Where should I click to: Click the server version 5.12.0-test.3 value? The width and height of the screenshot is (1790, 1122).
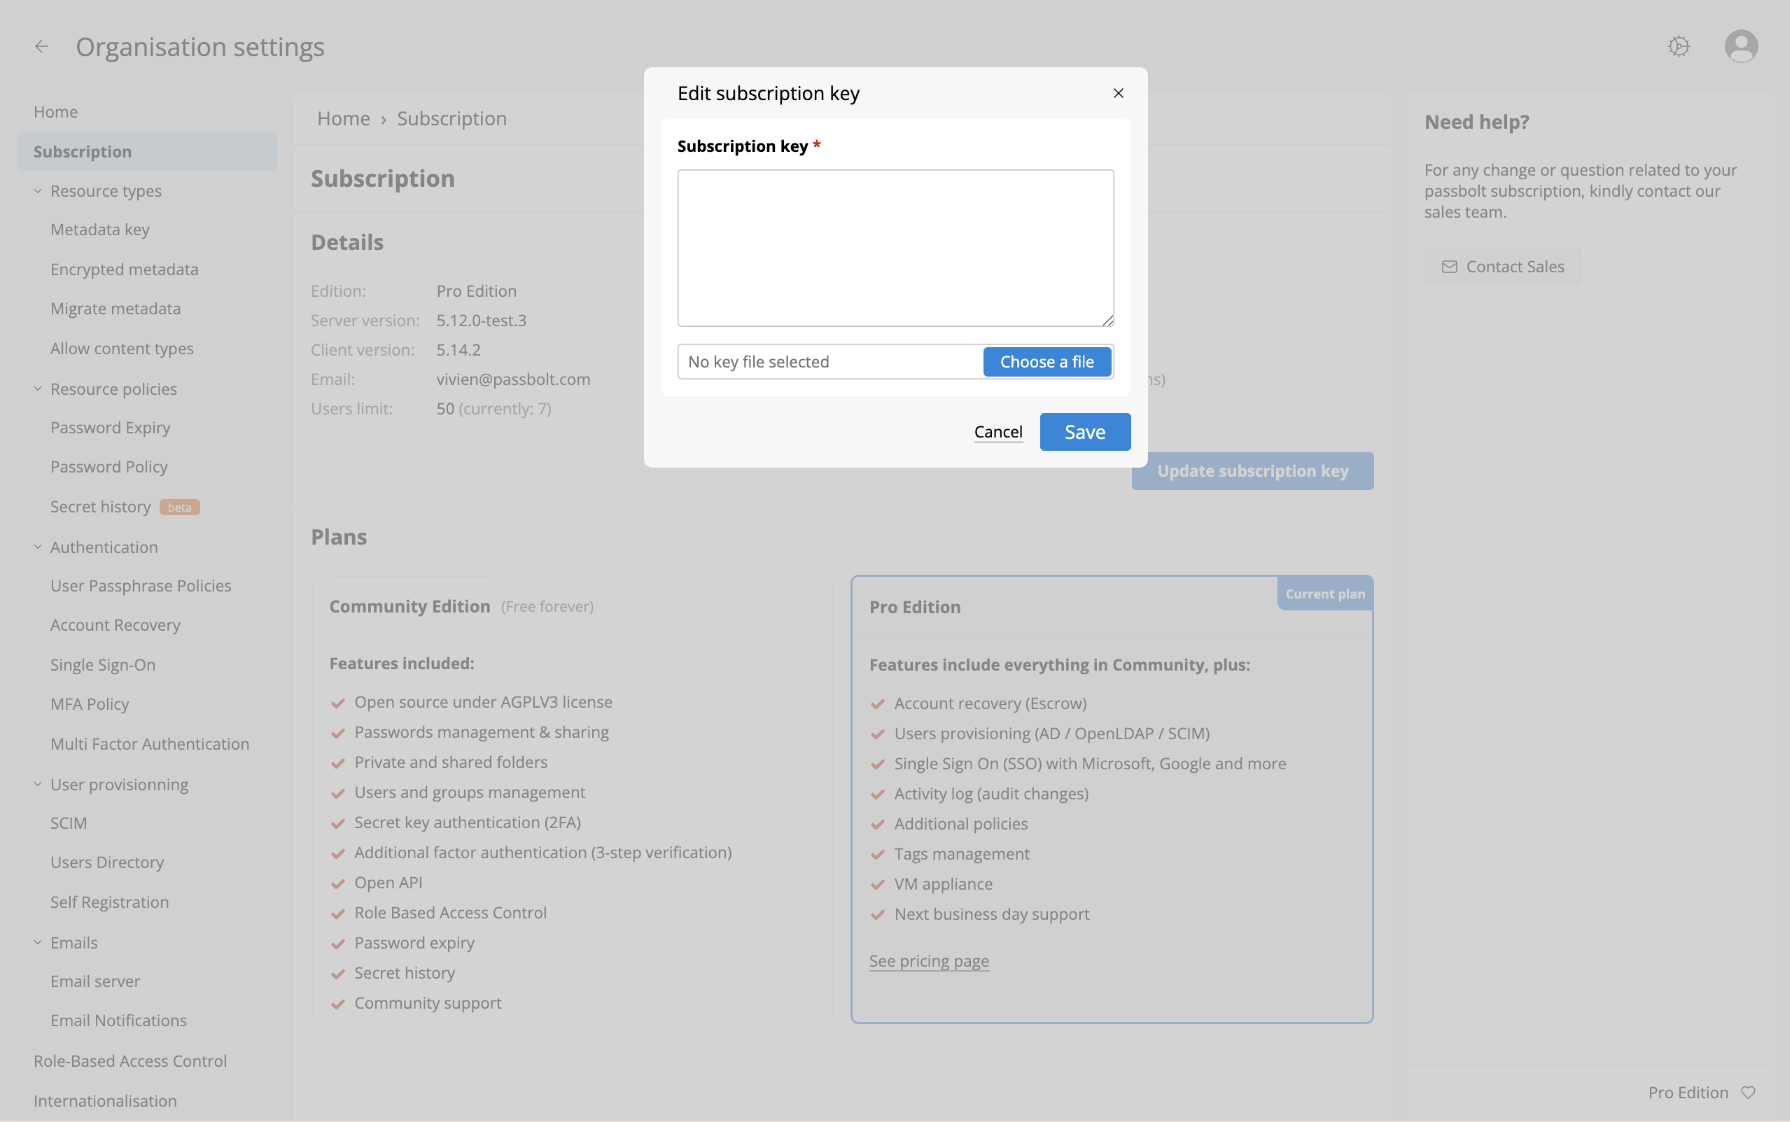tap(481, 321)
